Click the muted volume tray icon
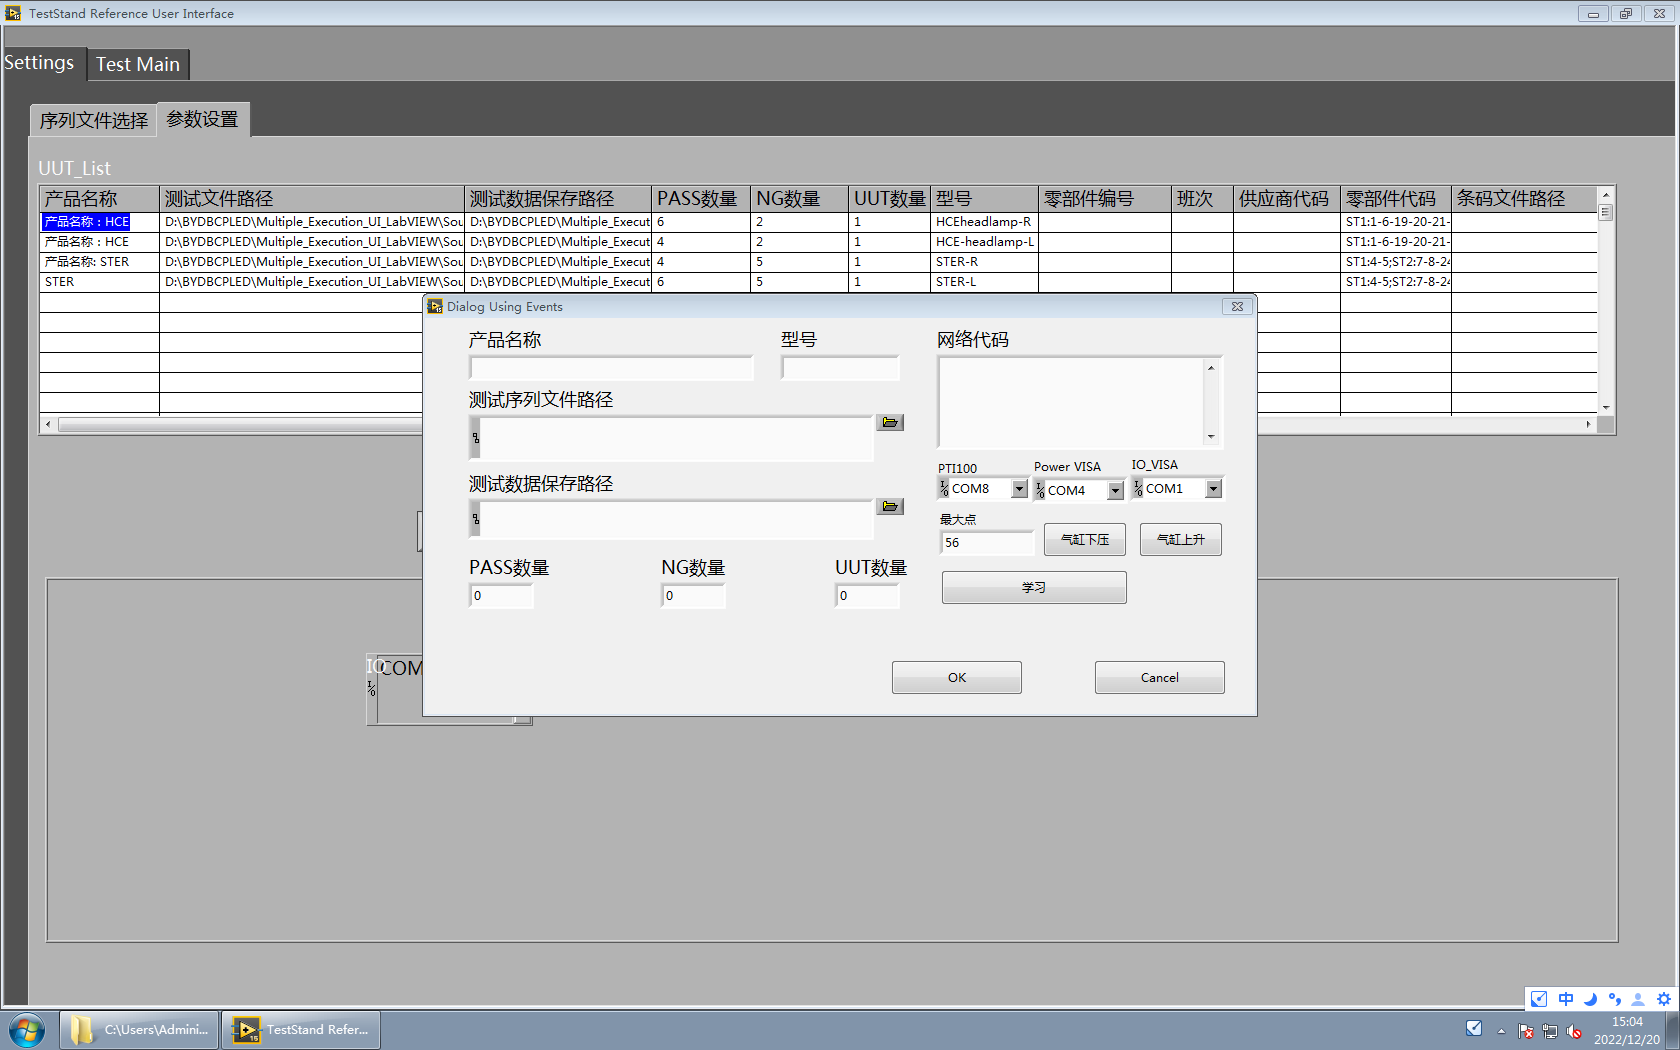Screen dimensions: 1680x1050 point(1574,1031)
